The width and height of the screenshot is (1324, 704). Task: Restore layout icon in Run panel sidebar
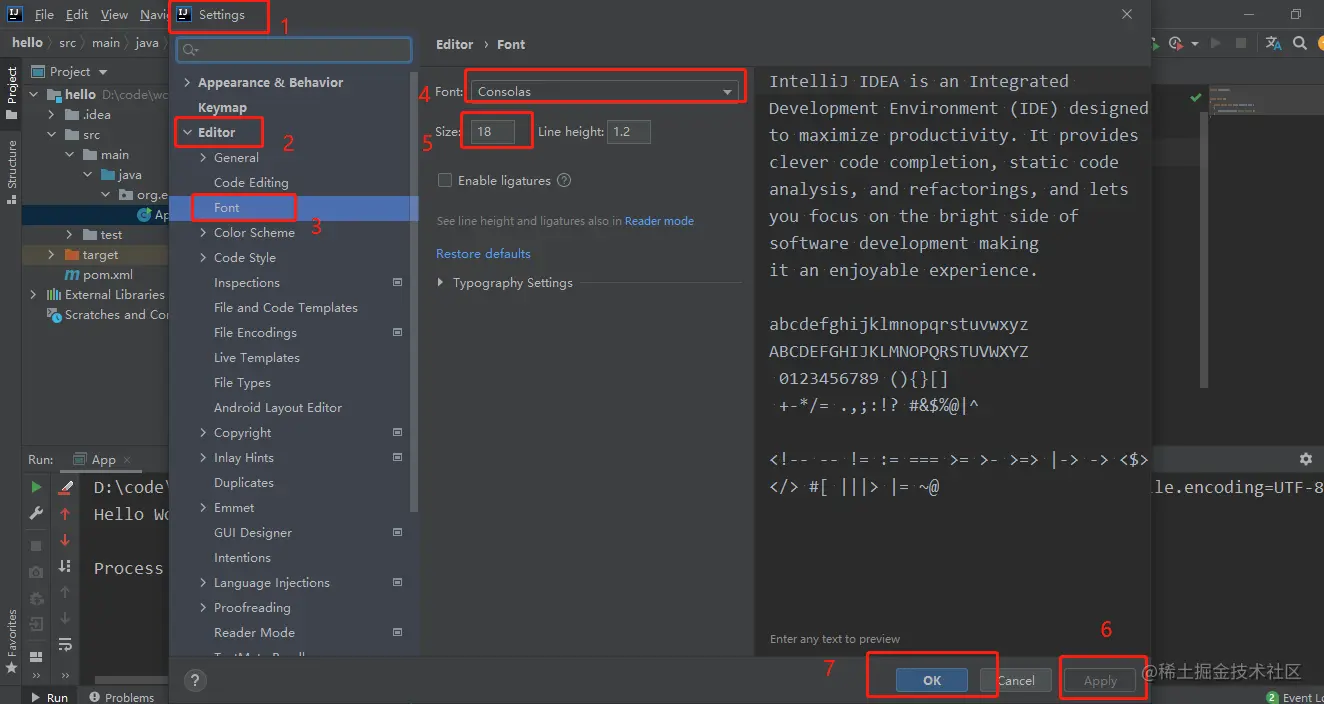pos(36,657)
